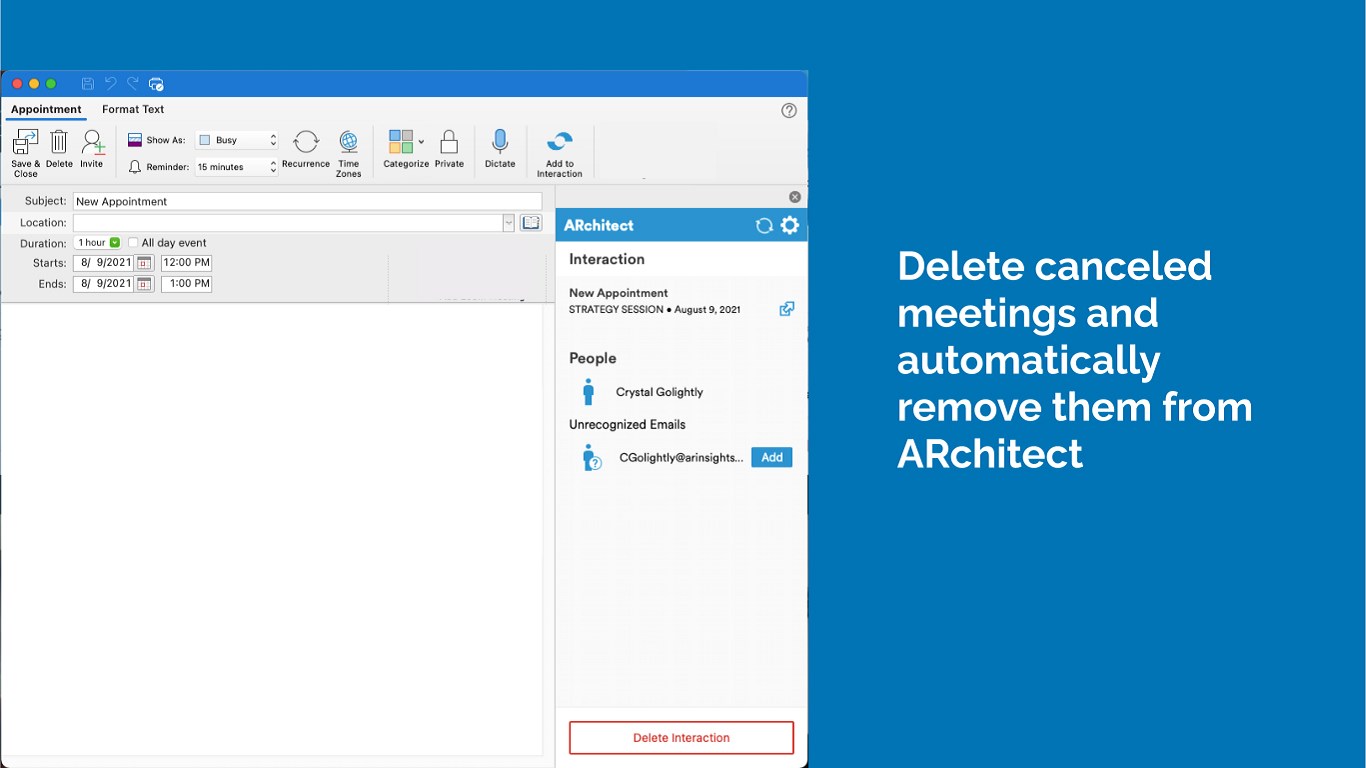
Task: Click the Save & Close icon
Action: 25,143
